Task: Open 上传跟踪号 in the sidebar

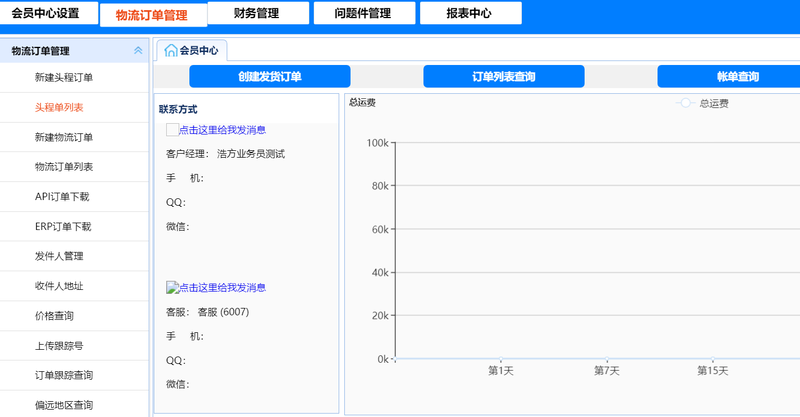Action: pyautogui.click(x=59, y=346)
